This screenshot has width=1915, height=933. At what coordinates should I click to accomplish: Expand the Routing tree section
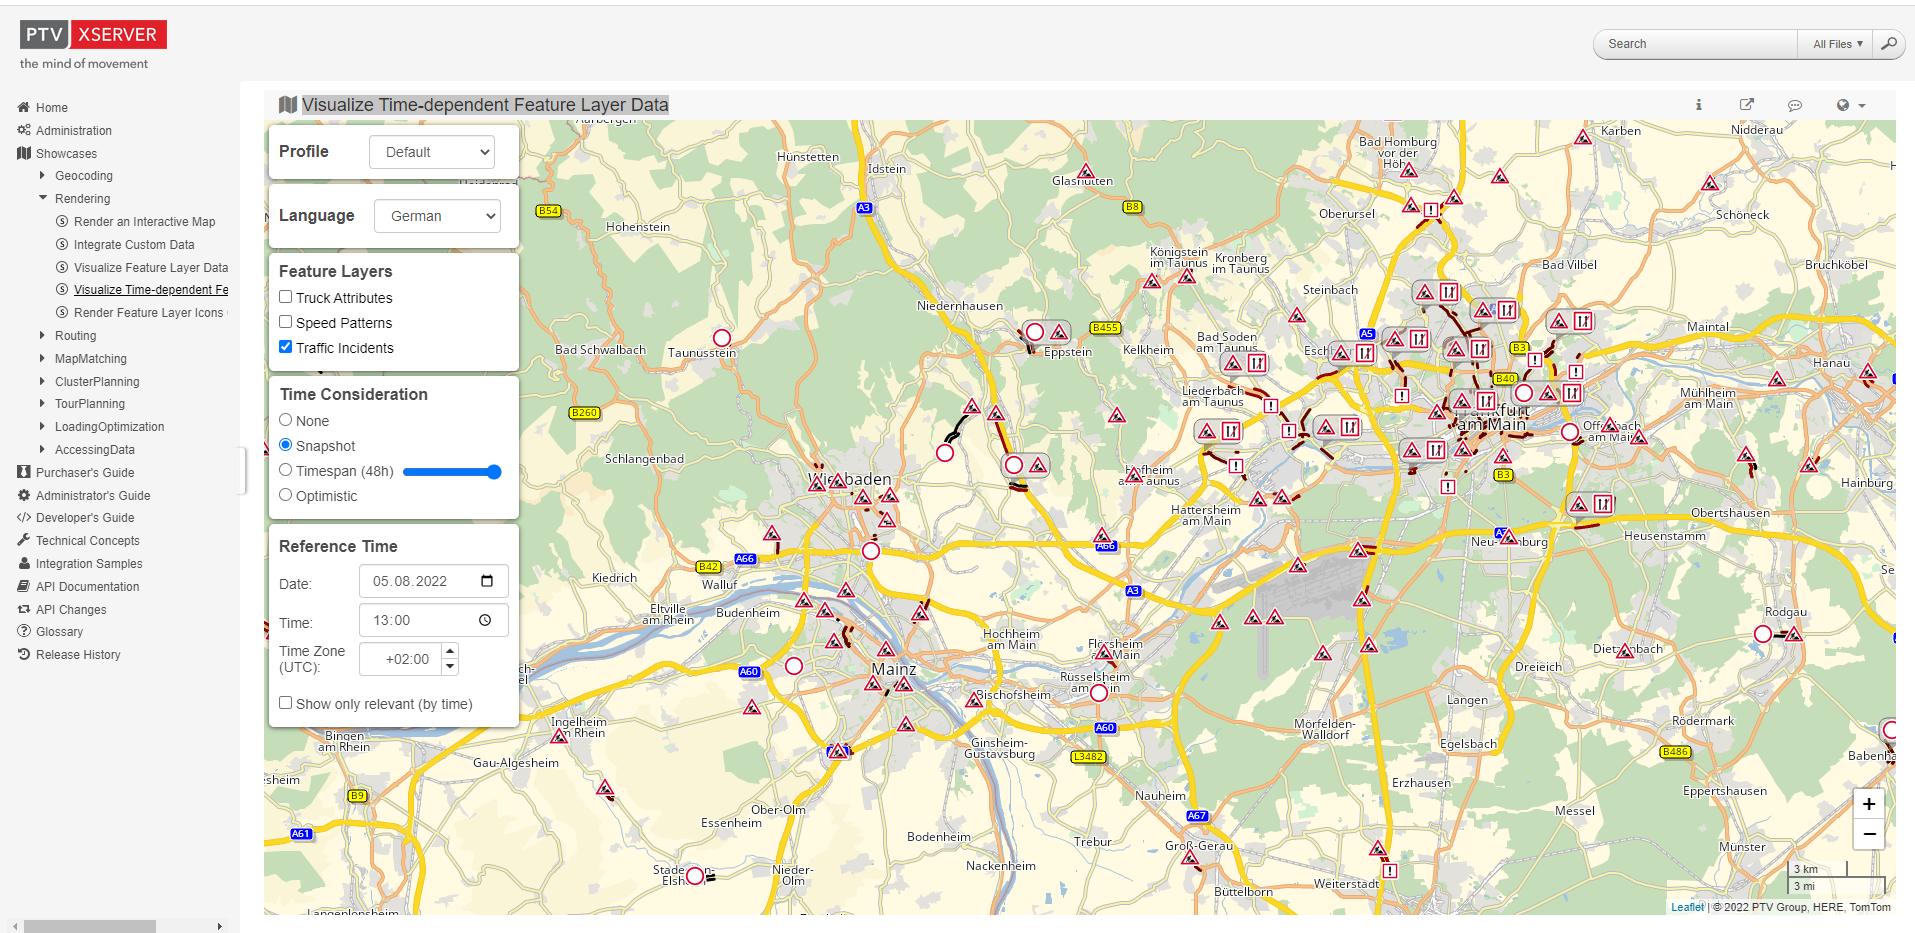pyautogui.click(x=42, y=336)
